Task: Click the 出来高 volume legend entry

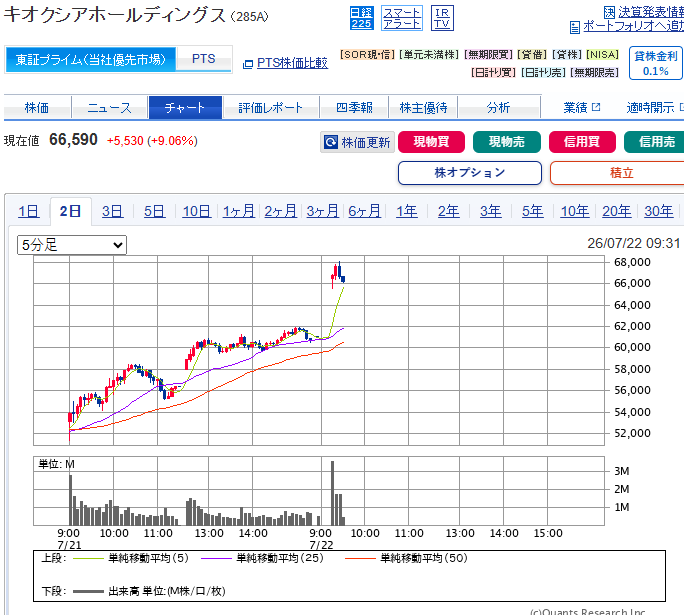Action: (149, 591)
